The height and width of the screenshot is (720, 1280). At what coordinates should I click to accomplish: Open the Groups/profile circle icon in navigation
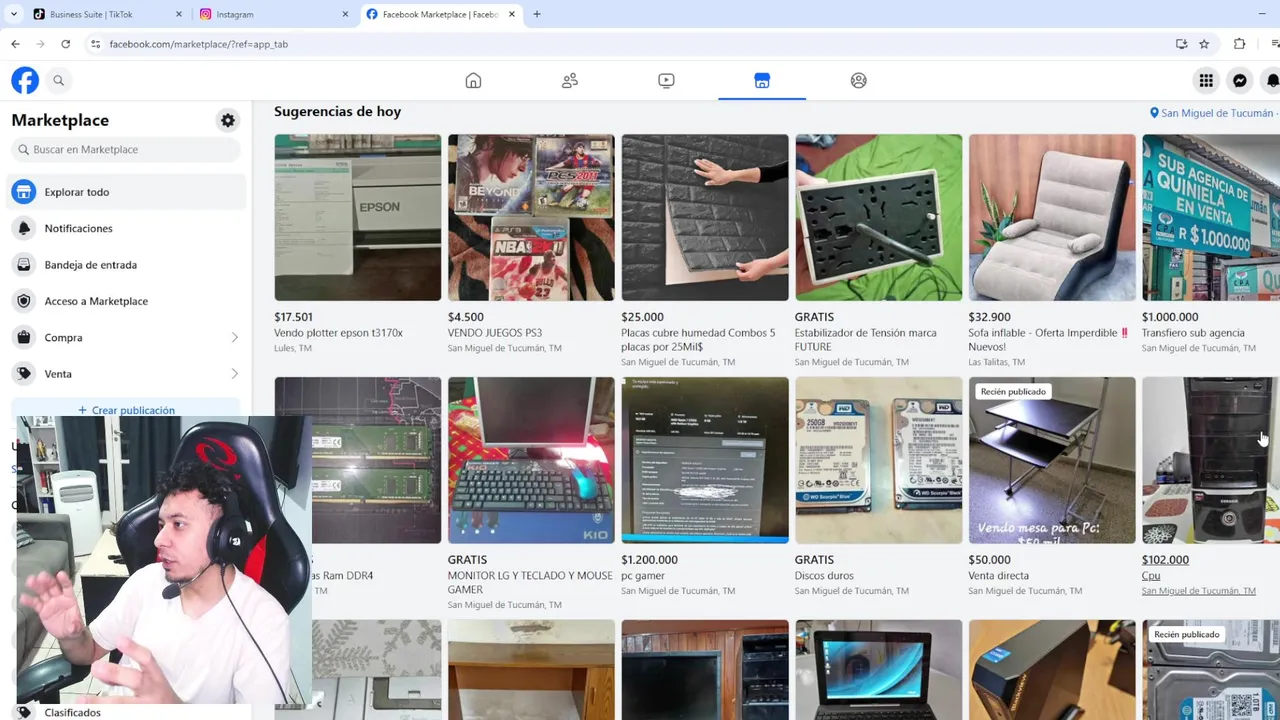pyautogui.click(x=858, y=81)
